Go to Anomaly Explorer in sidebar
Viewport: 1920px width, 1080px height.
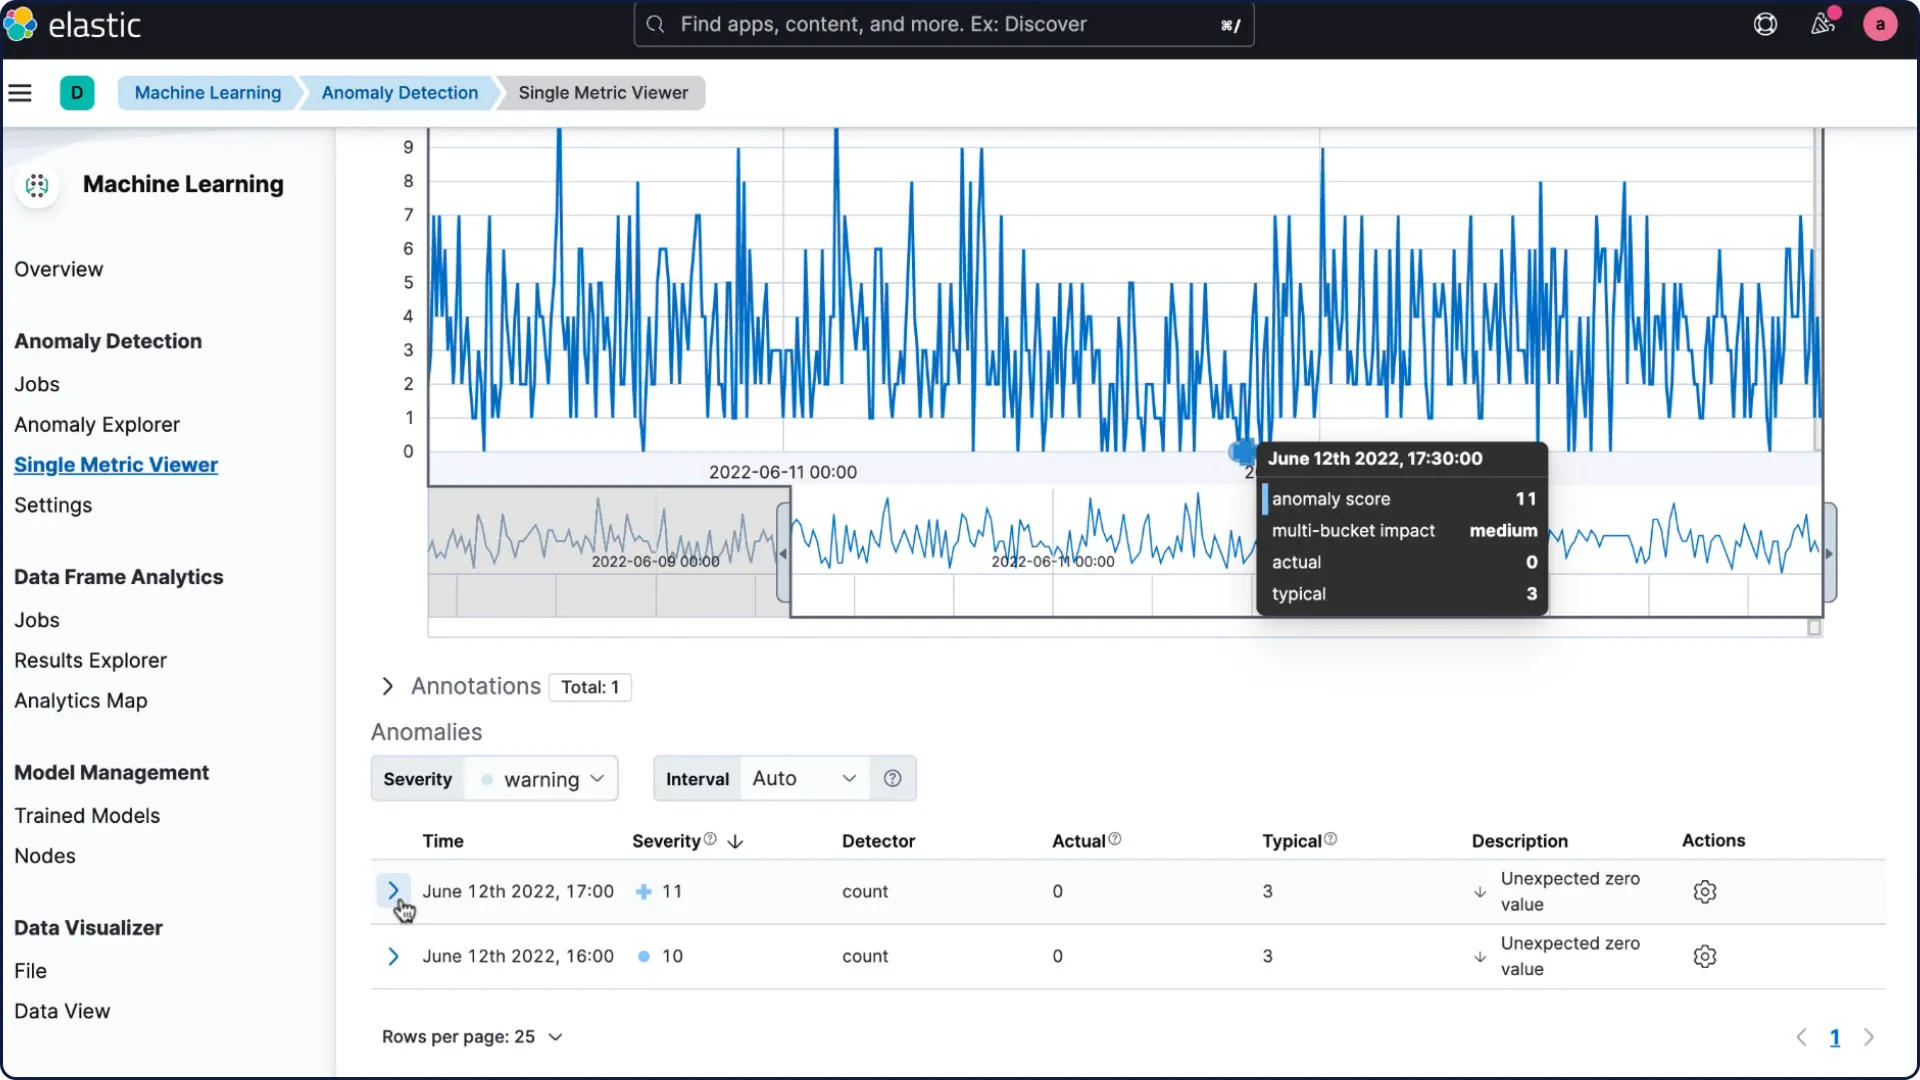pos(97,424)
